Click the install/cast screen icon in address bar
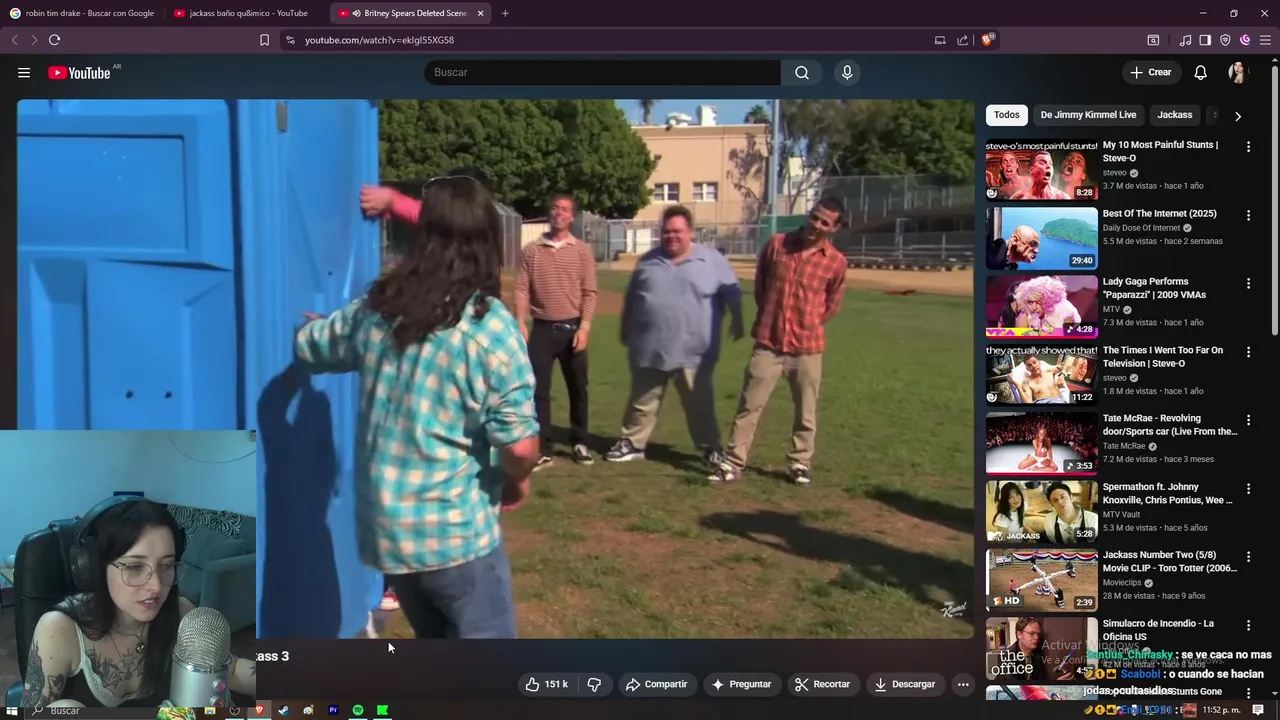This screenshot has height=720, width=1280. (940, 40)
